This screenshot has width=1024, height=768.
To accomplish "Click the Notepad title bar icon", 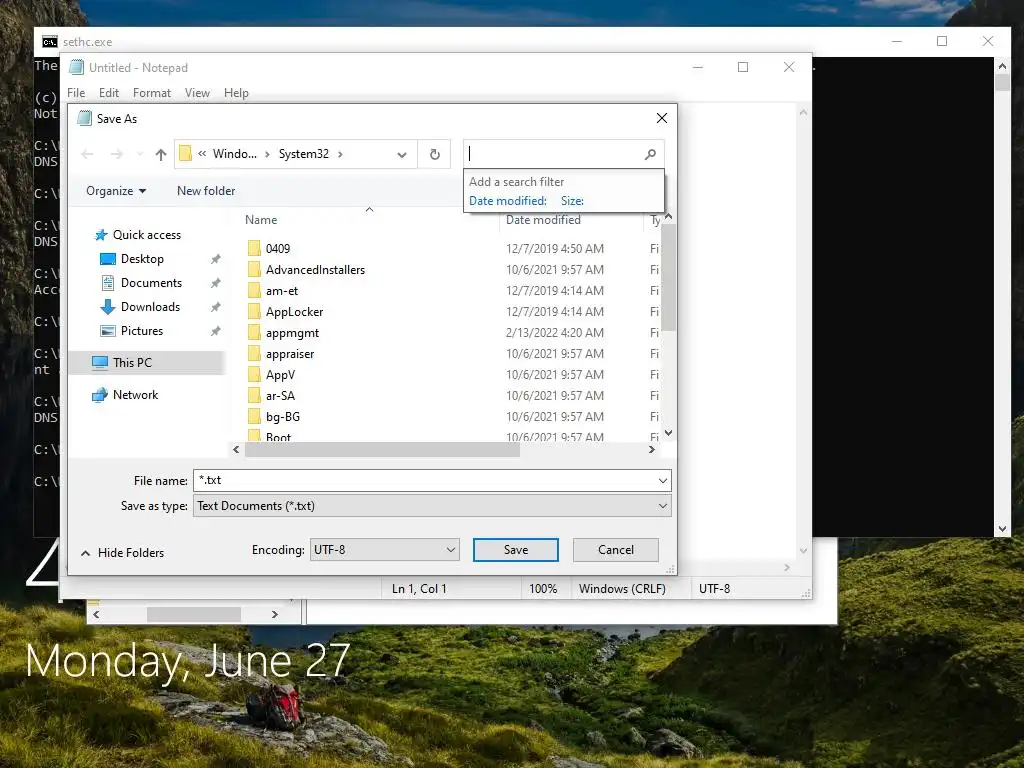I will tap(77, 67).
